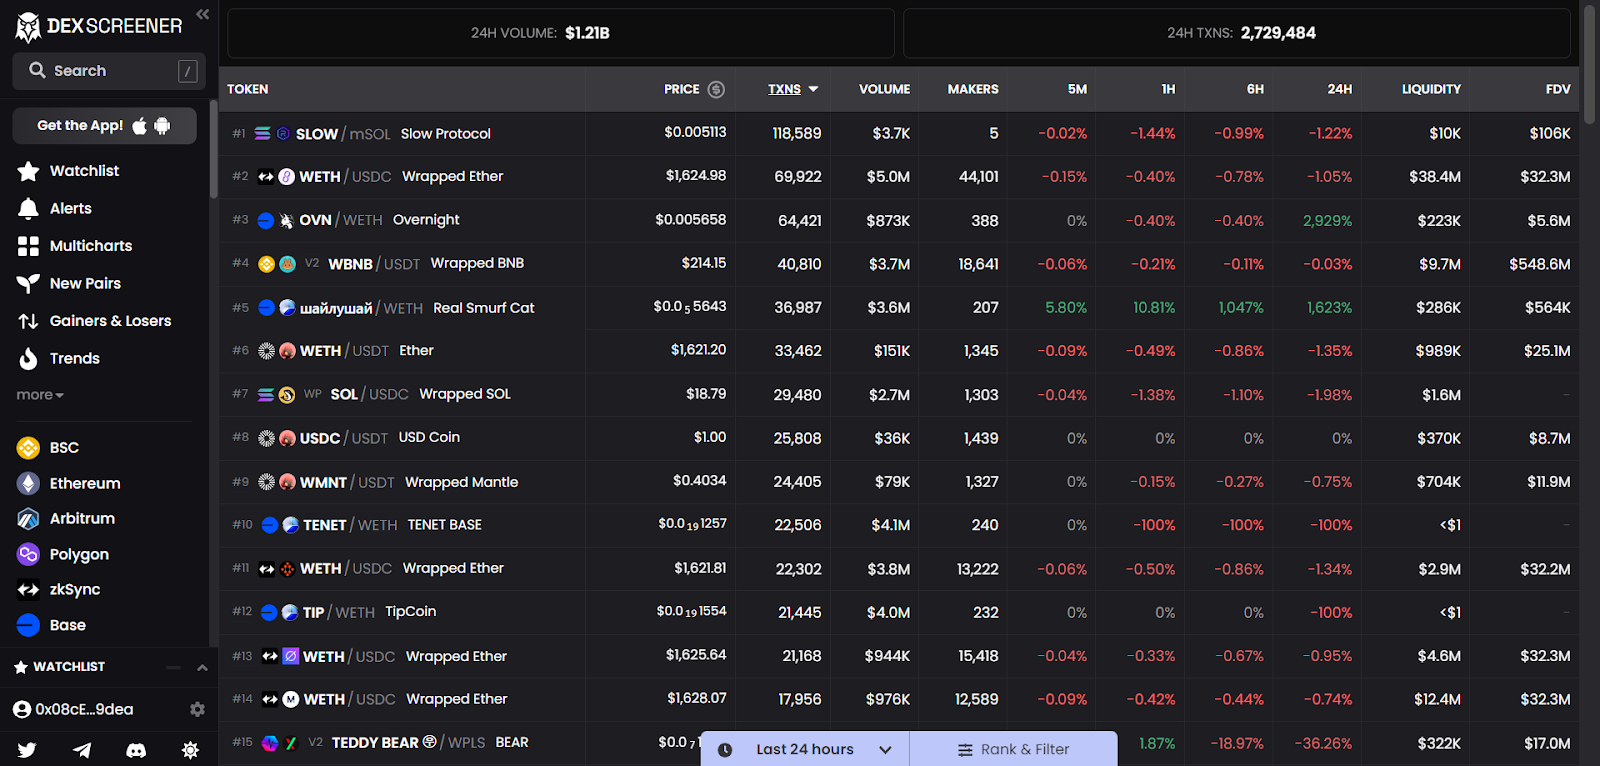Viewport: 1600px width, 766px height.
Task: Open WETH/USDC pair priced $1,628.07
Action: [899, 699]
